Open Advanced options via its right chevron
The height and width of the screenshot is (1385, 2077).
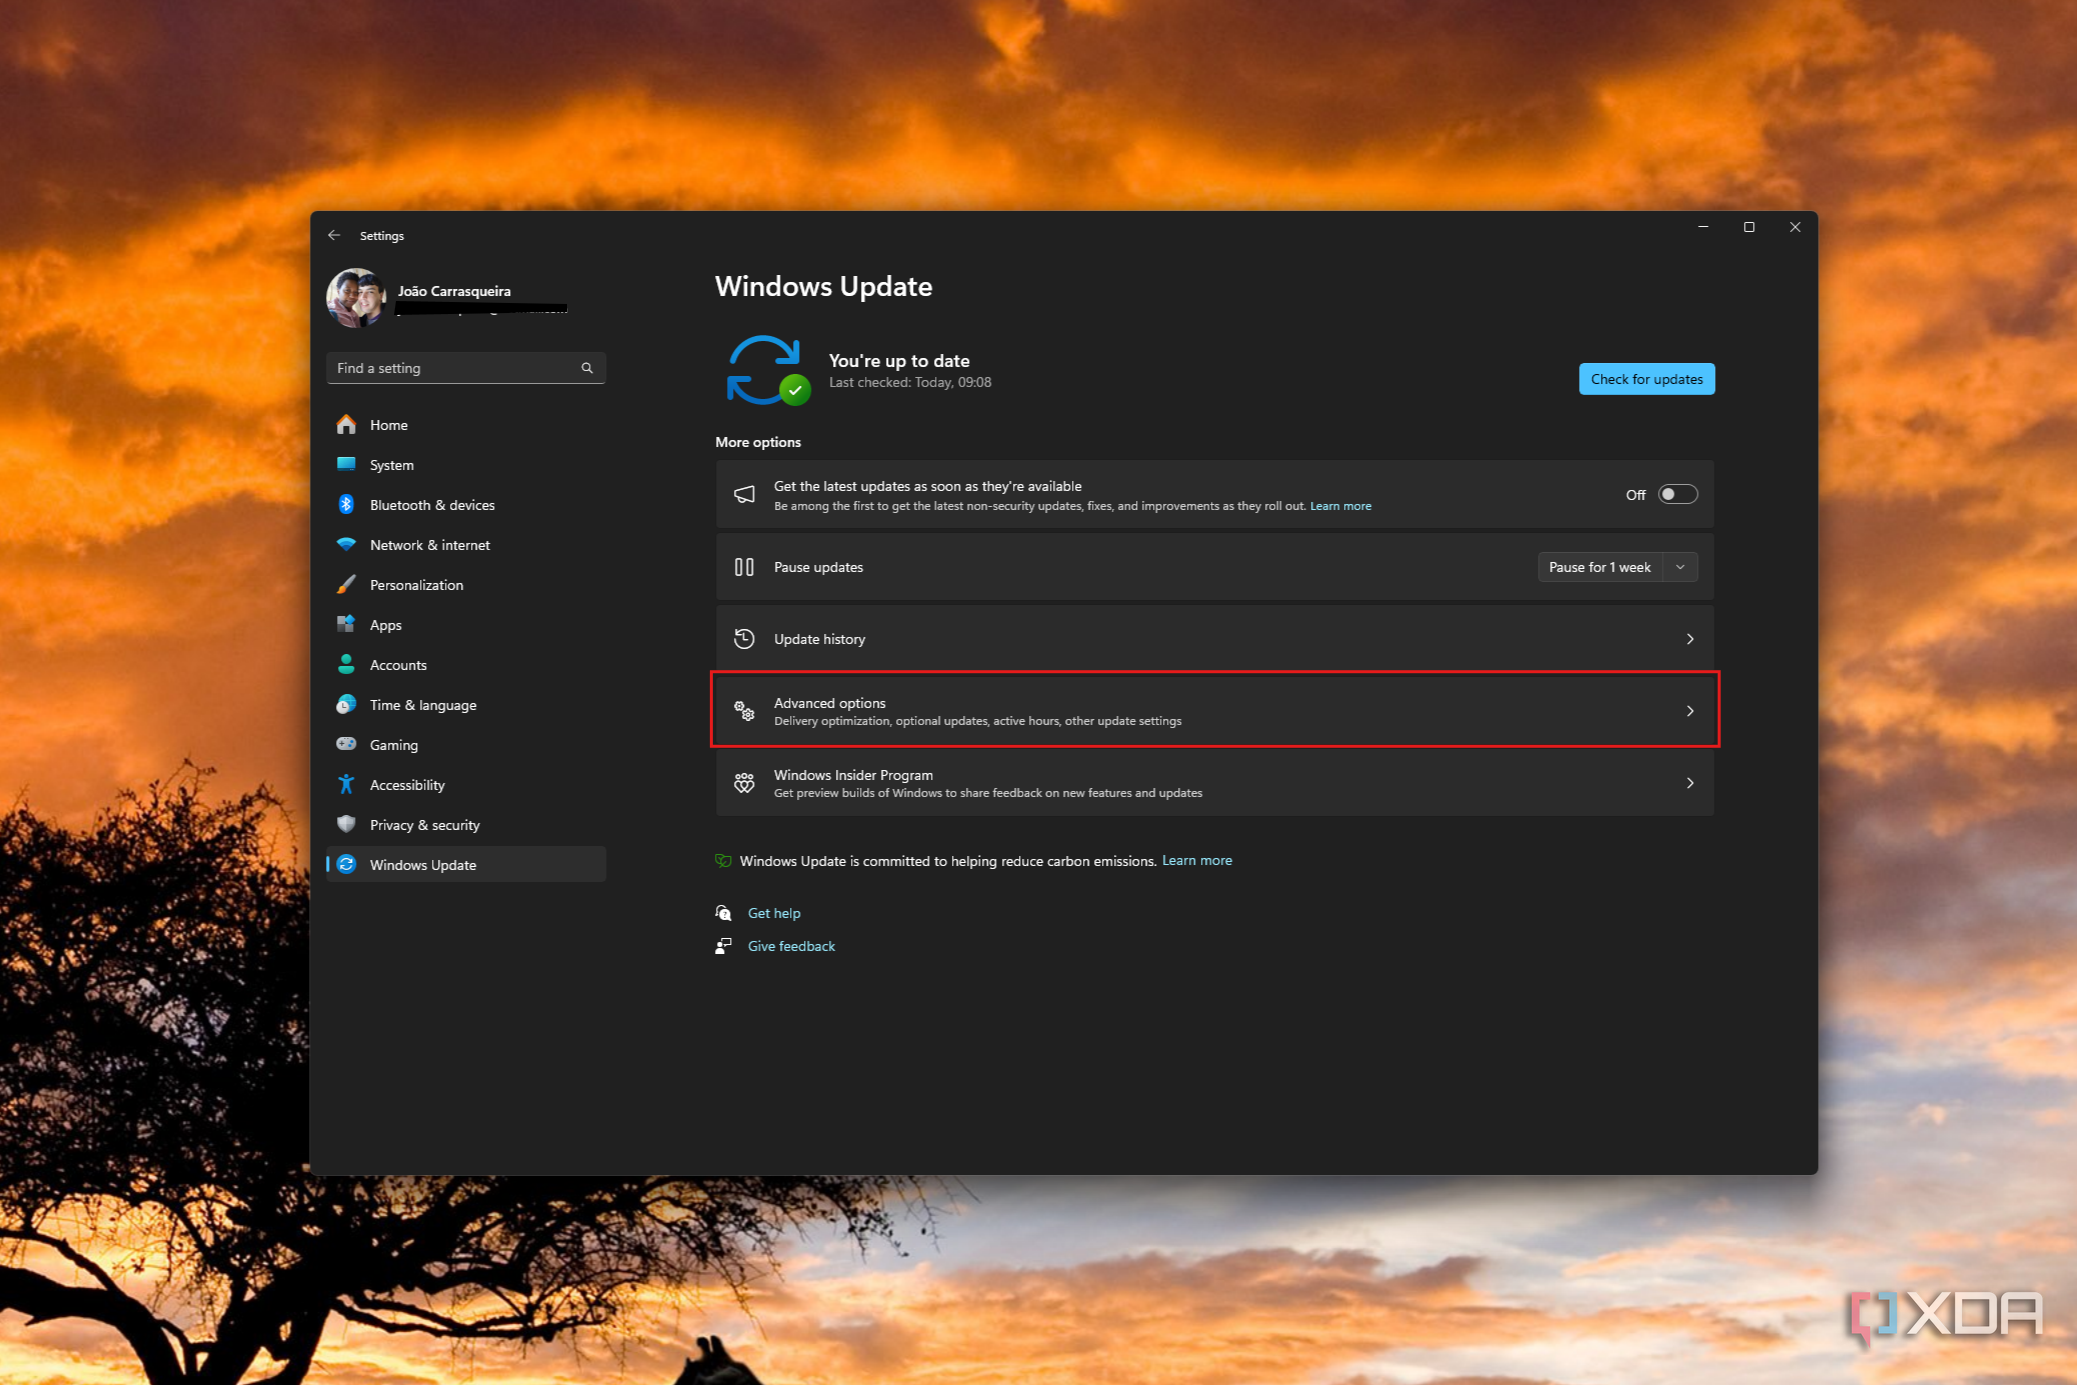1690,711
